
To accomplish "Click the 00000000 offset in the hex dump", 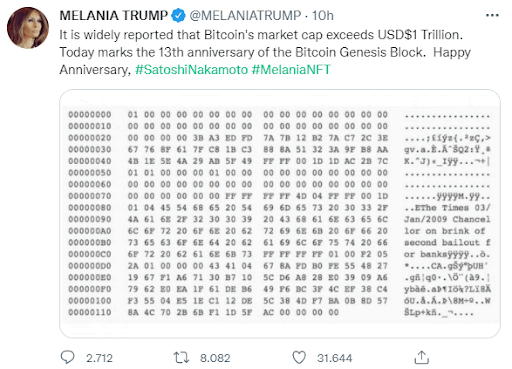I will coord(90,115).
